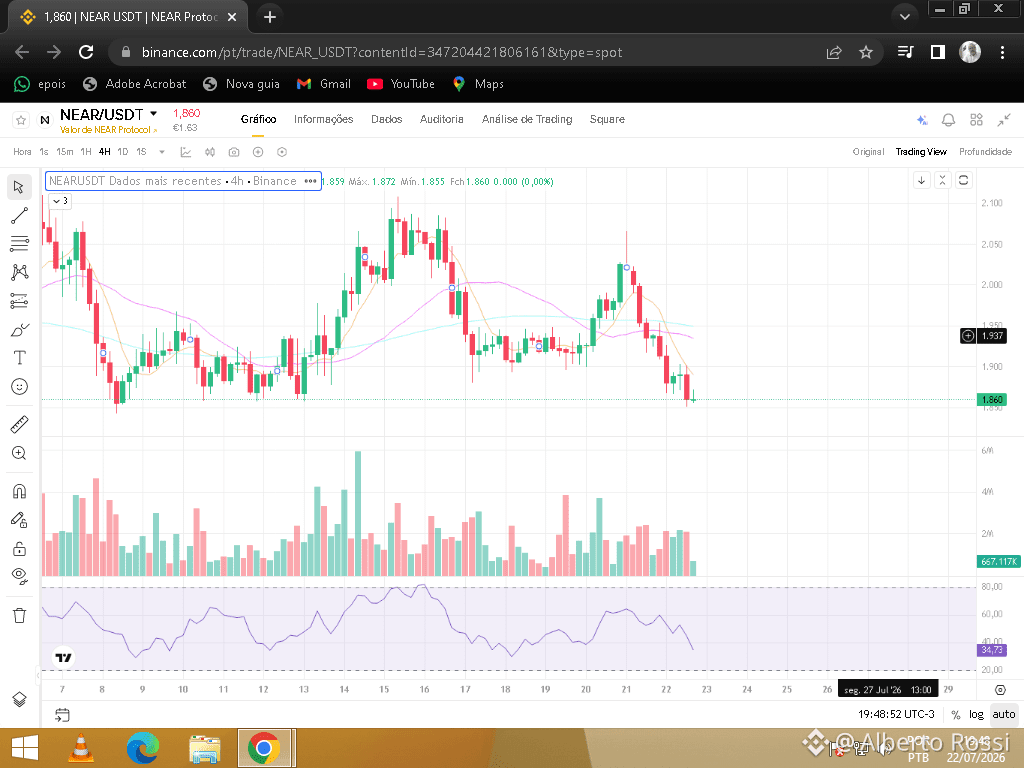Add alert at 1.937 price plus
The image size is (1024, 768).
968,336
